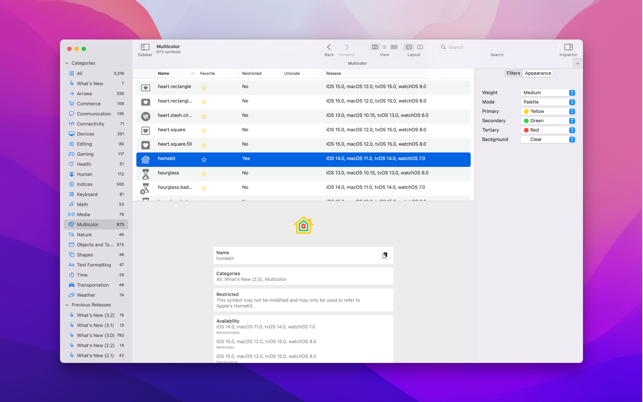This screenshot has height=402, width=643.
Task: Click the heart.square.fill symbol icon
Action: pyautogui.click(x=146, y=145)
